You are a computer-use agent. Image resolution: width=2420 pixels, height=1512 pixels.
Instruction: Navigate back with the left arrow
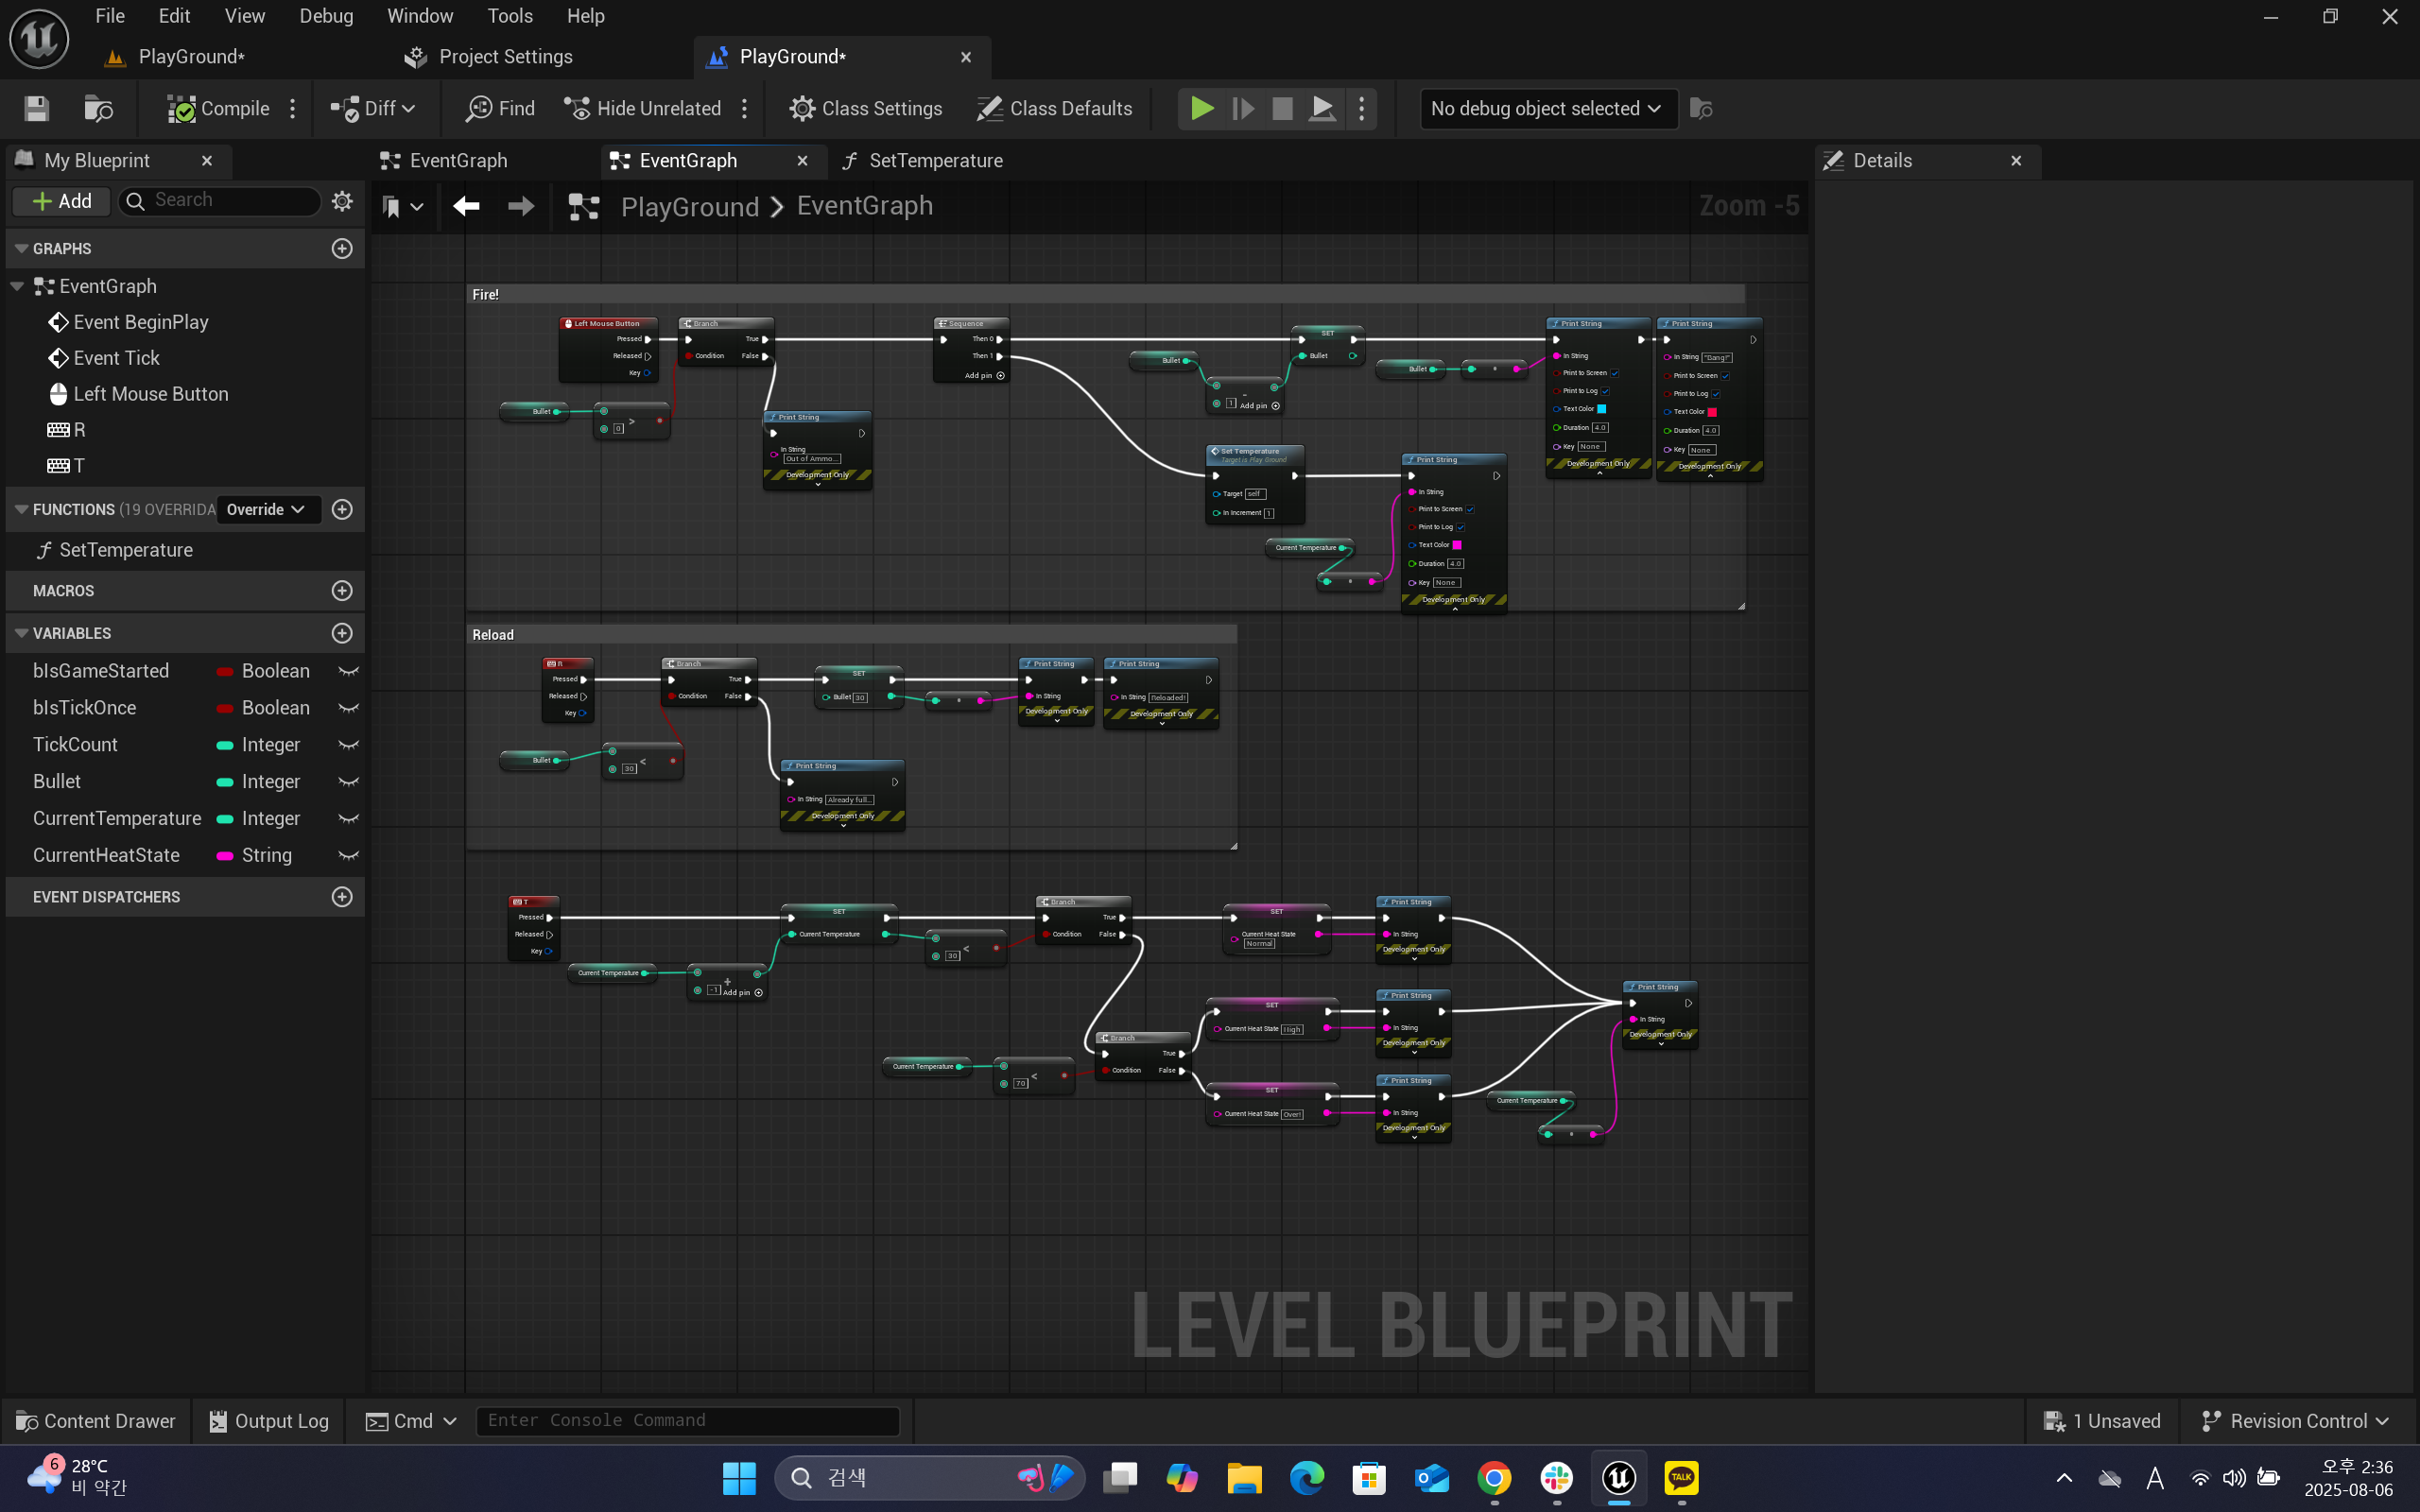(x=466, y=206)
